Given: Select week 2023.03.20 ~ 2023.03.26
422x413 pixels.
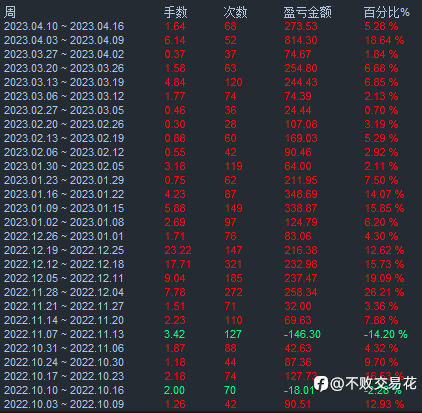Looking at the screenshot, I should (x=64, y=68).
